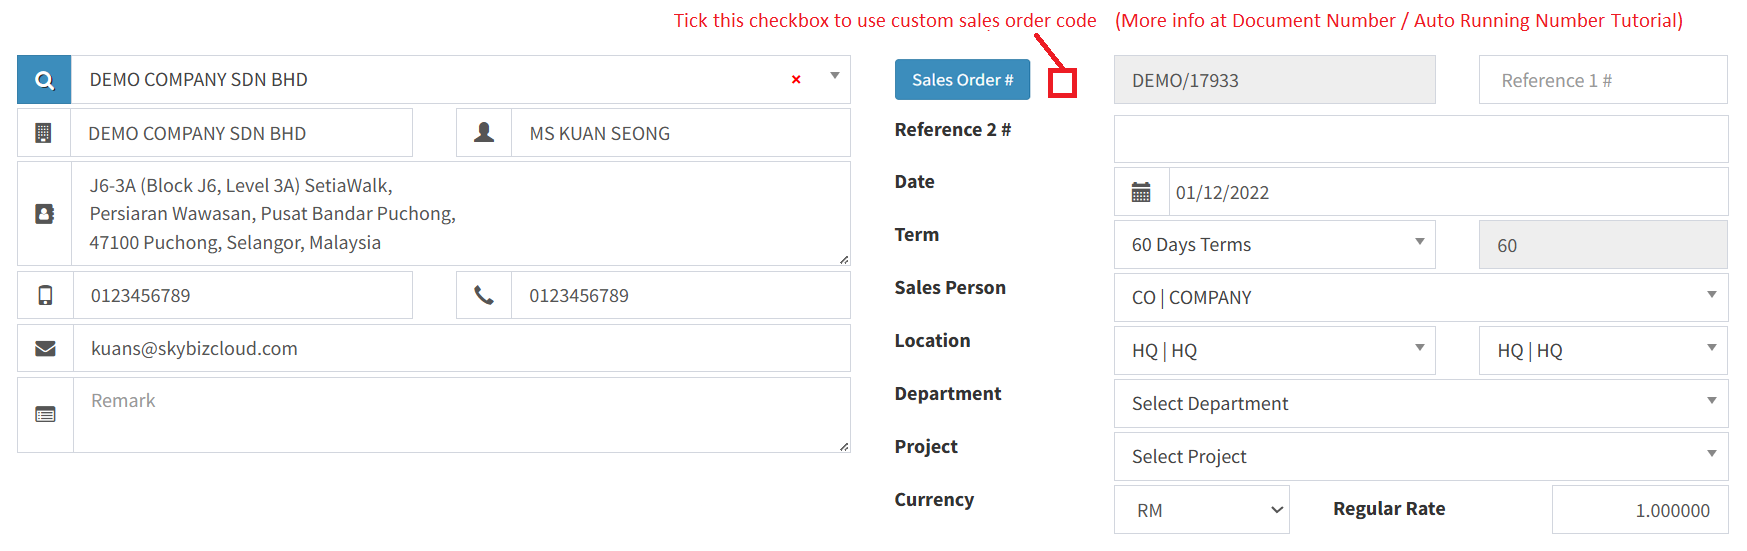Click the mobile phone icon
This screenshot has height=551, width=1747.
[x=45, y=295]
